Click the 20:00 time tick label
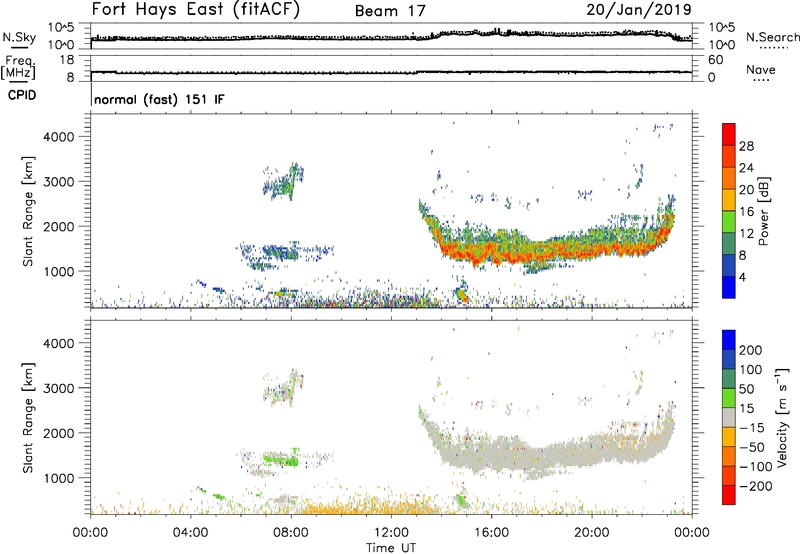The height and width of the screenshot is (554, 800). click(591, 533)
